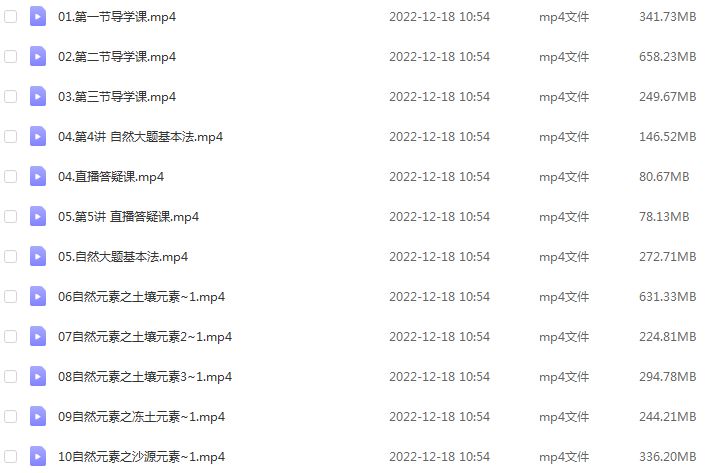The height and width of the screenshot is (473, 710).
Task: Click video icon for 05.自然大题基本法.mp4
Action: (38, 257)
